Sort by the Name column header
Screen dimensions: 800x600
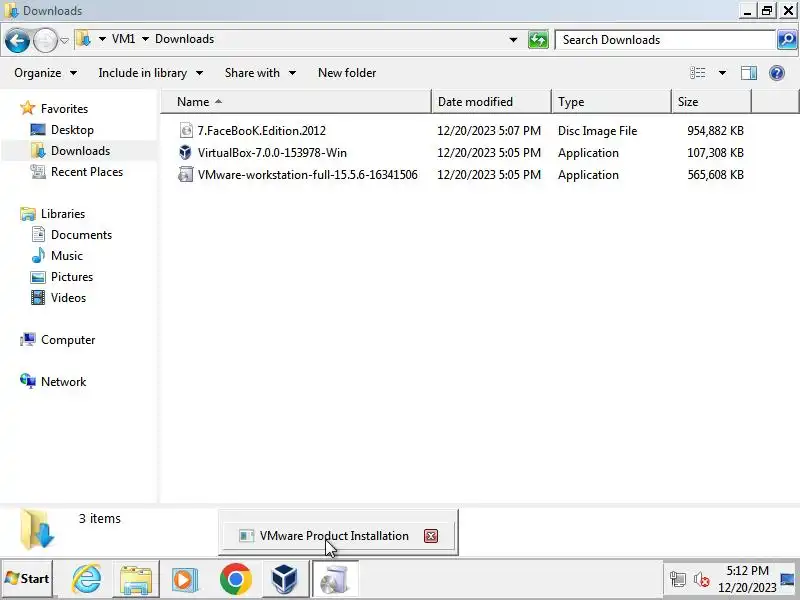[296, 102]
